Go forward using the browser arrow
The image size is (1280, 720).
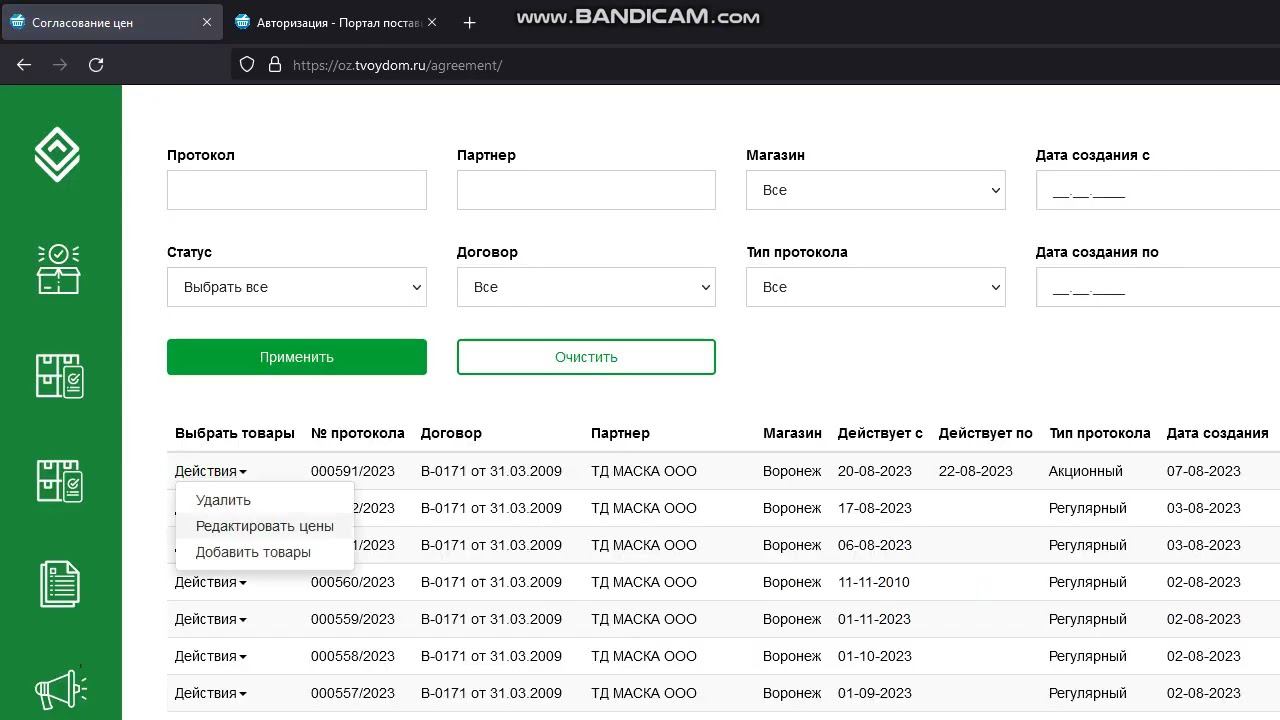(60, 65)
